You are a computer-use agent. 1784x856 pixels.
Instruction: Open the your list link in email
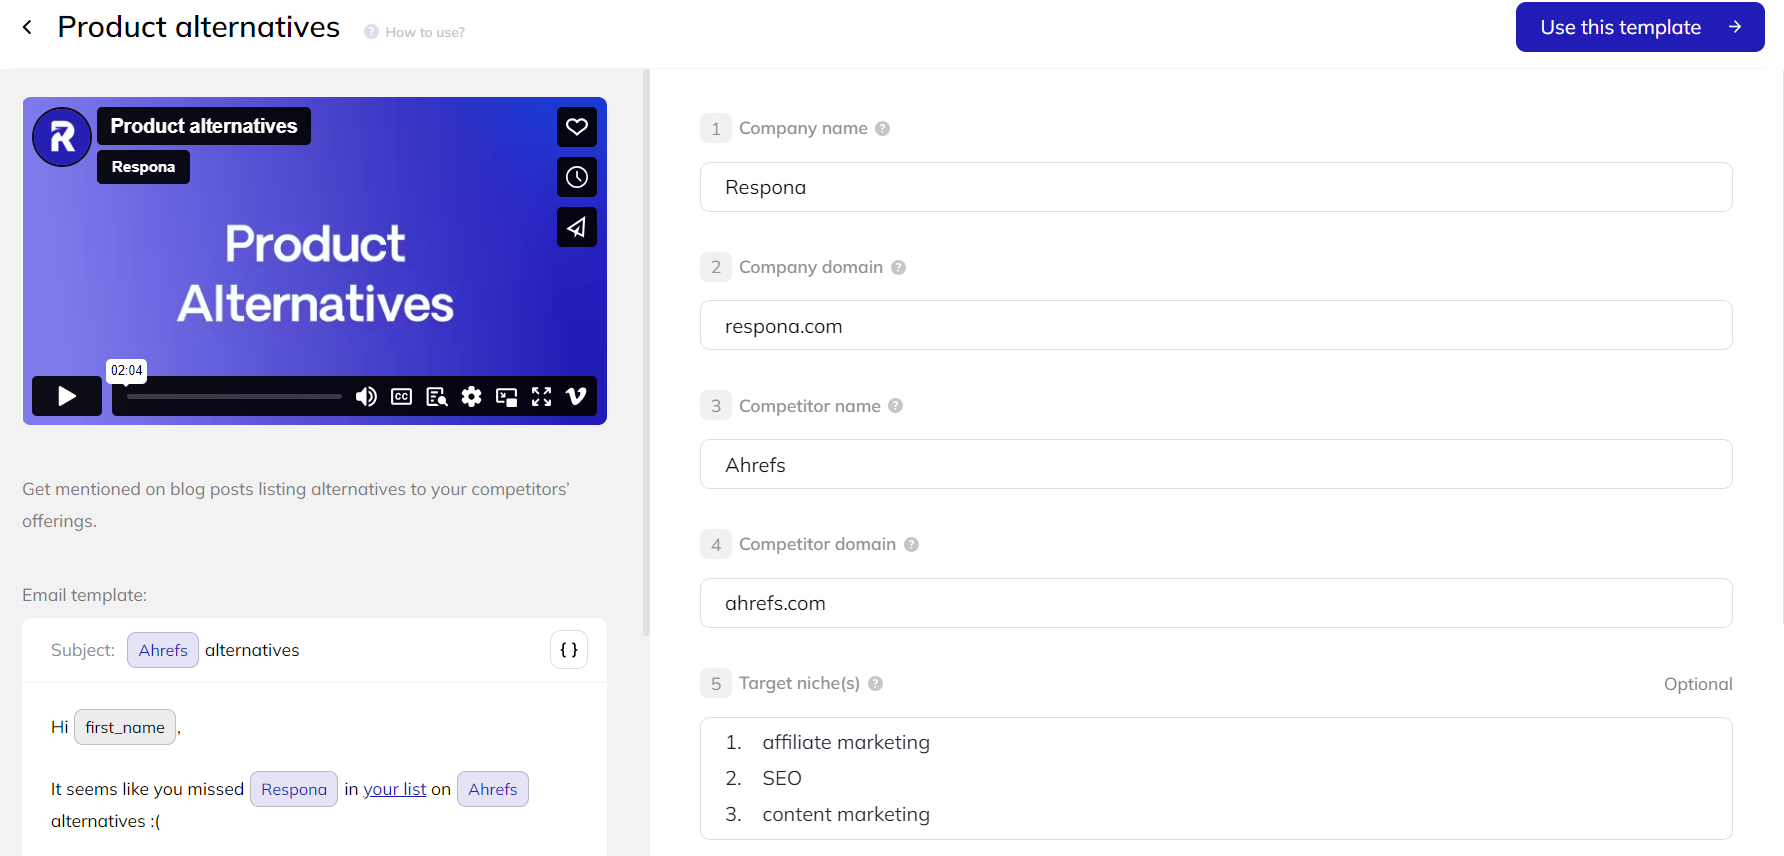coord(395,789)
